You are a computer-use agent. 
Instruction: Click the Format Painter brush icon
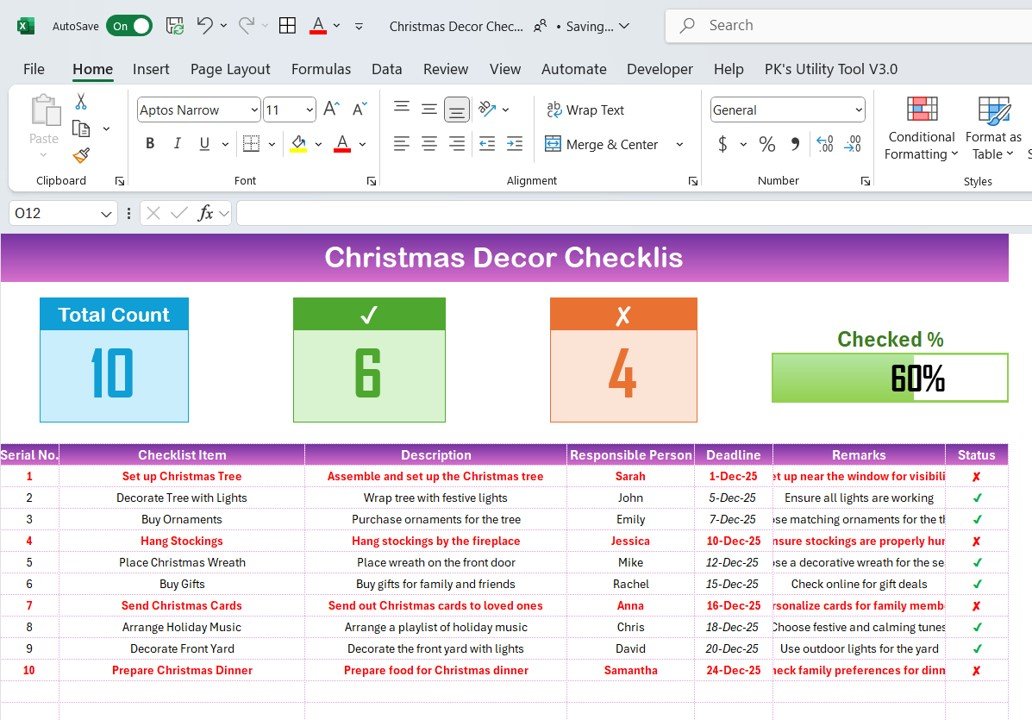[81, 155]
